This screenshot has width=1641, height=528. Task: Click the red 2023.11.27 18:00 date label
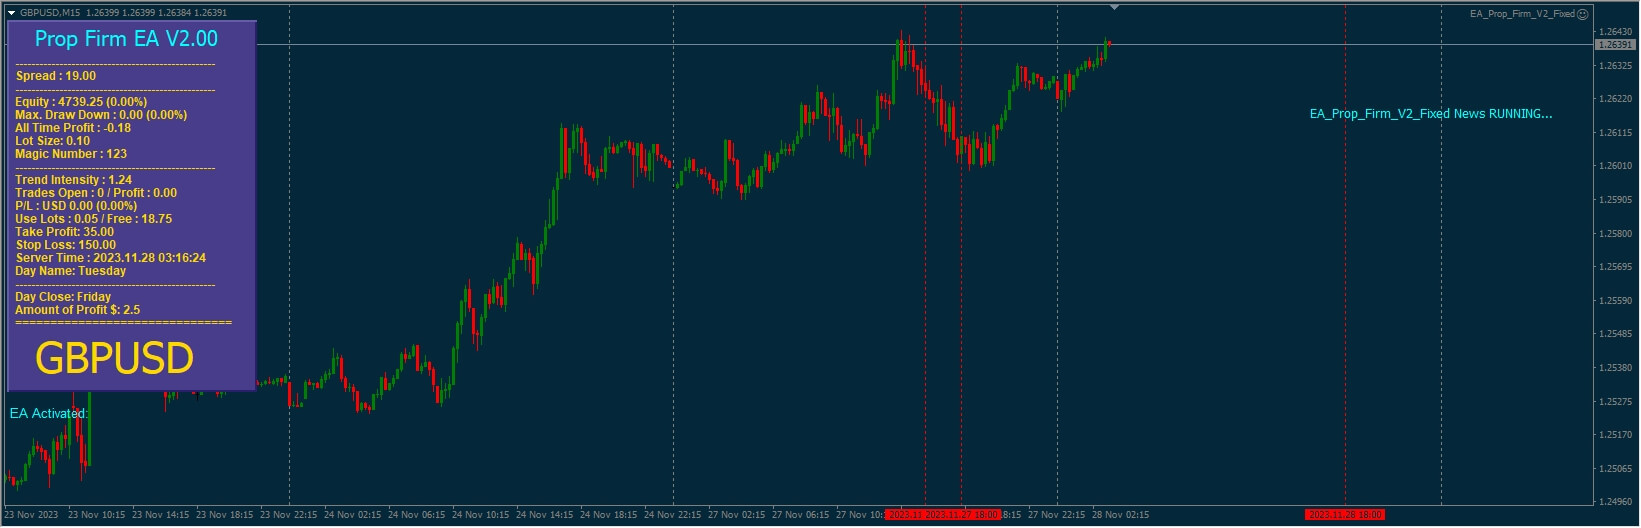pyautogui.click(x=963, y=515)
